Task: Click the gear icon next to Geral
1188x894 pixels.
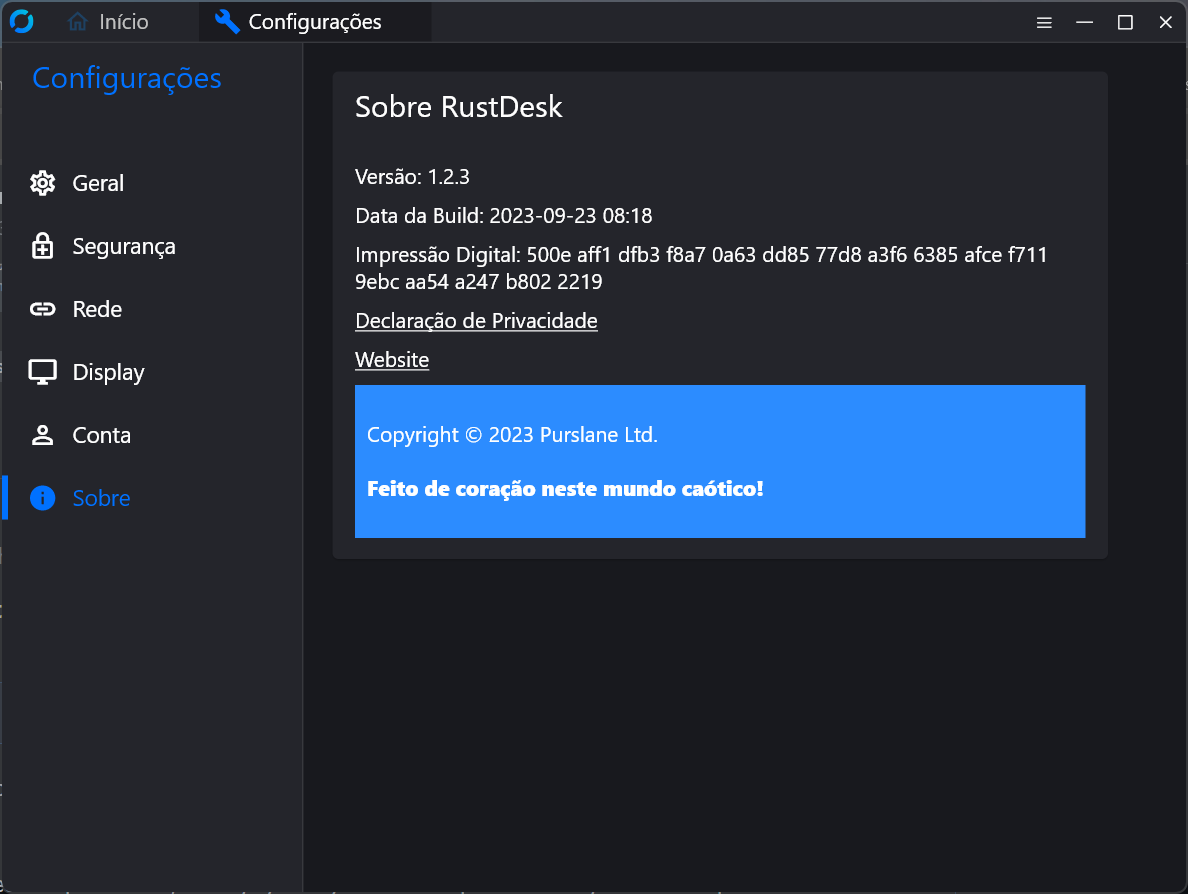Action: point(42,183)
